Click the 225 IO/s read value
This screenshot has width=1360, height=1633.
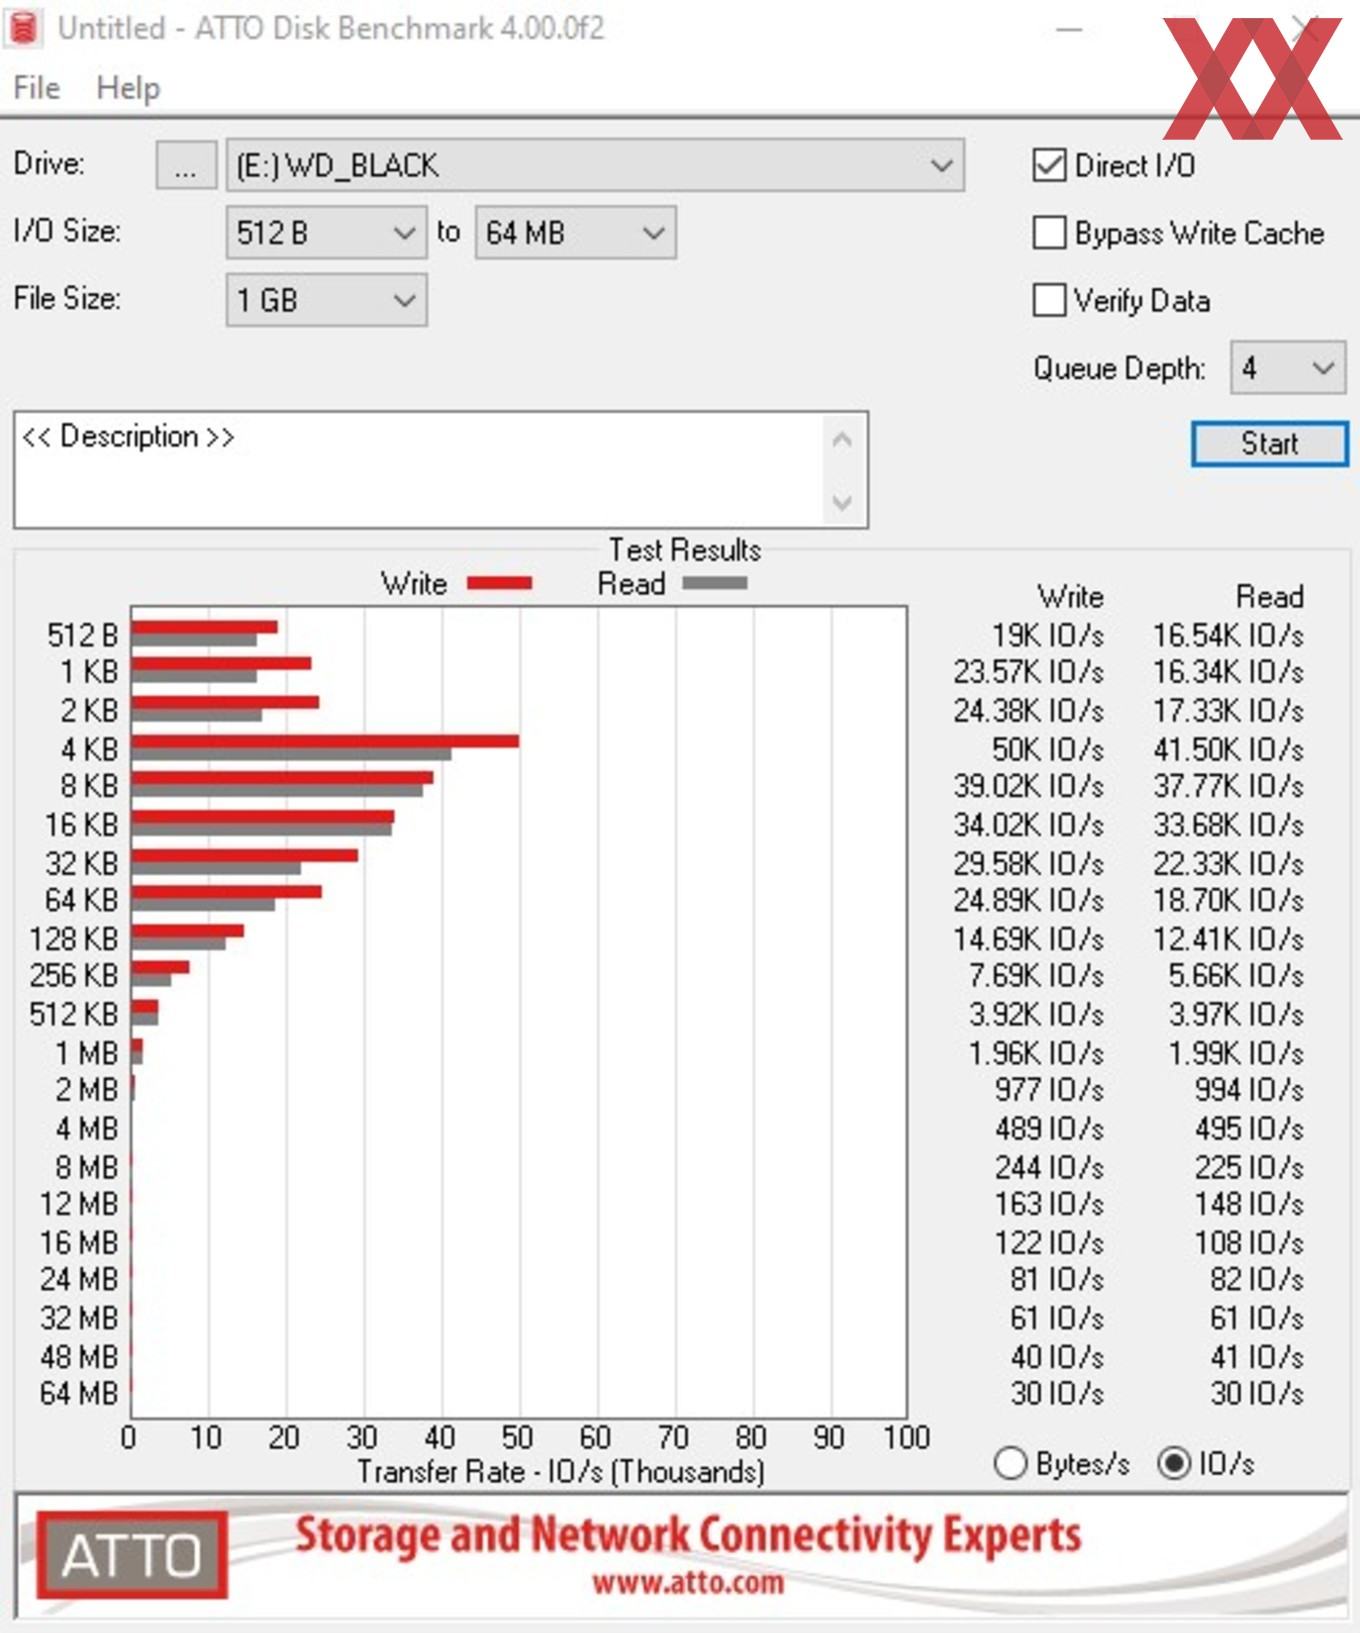[1249, 1167]
